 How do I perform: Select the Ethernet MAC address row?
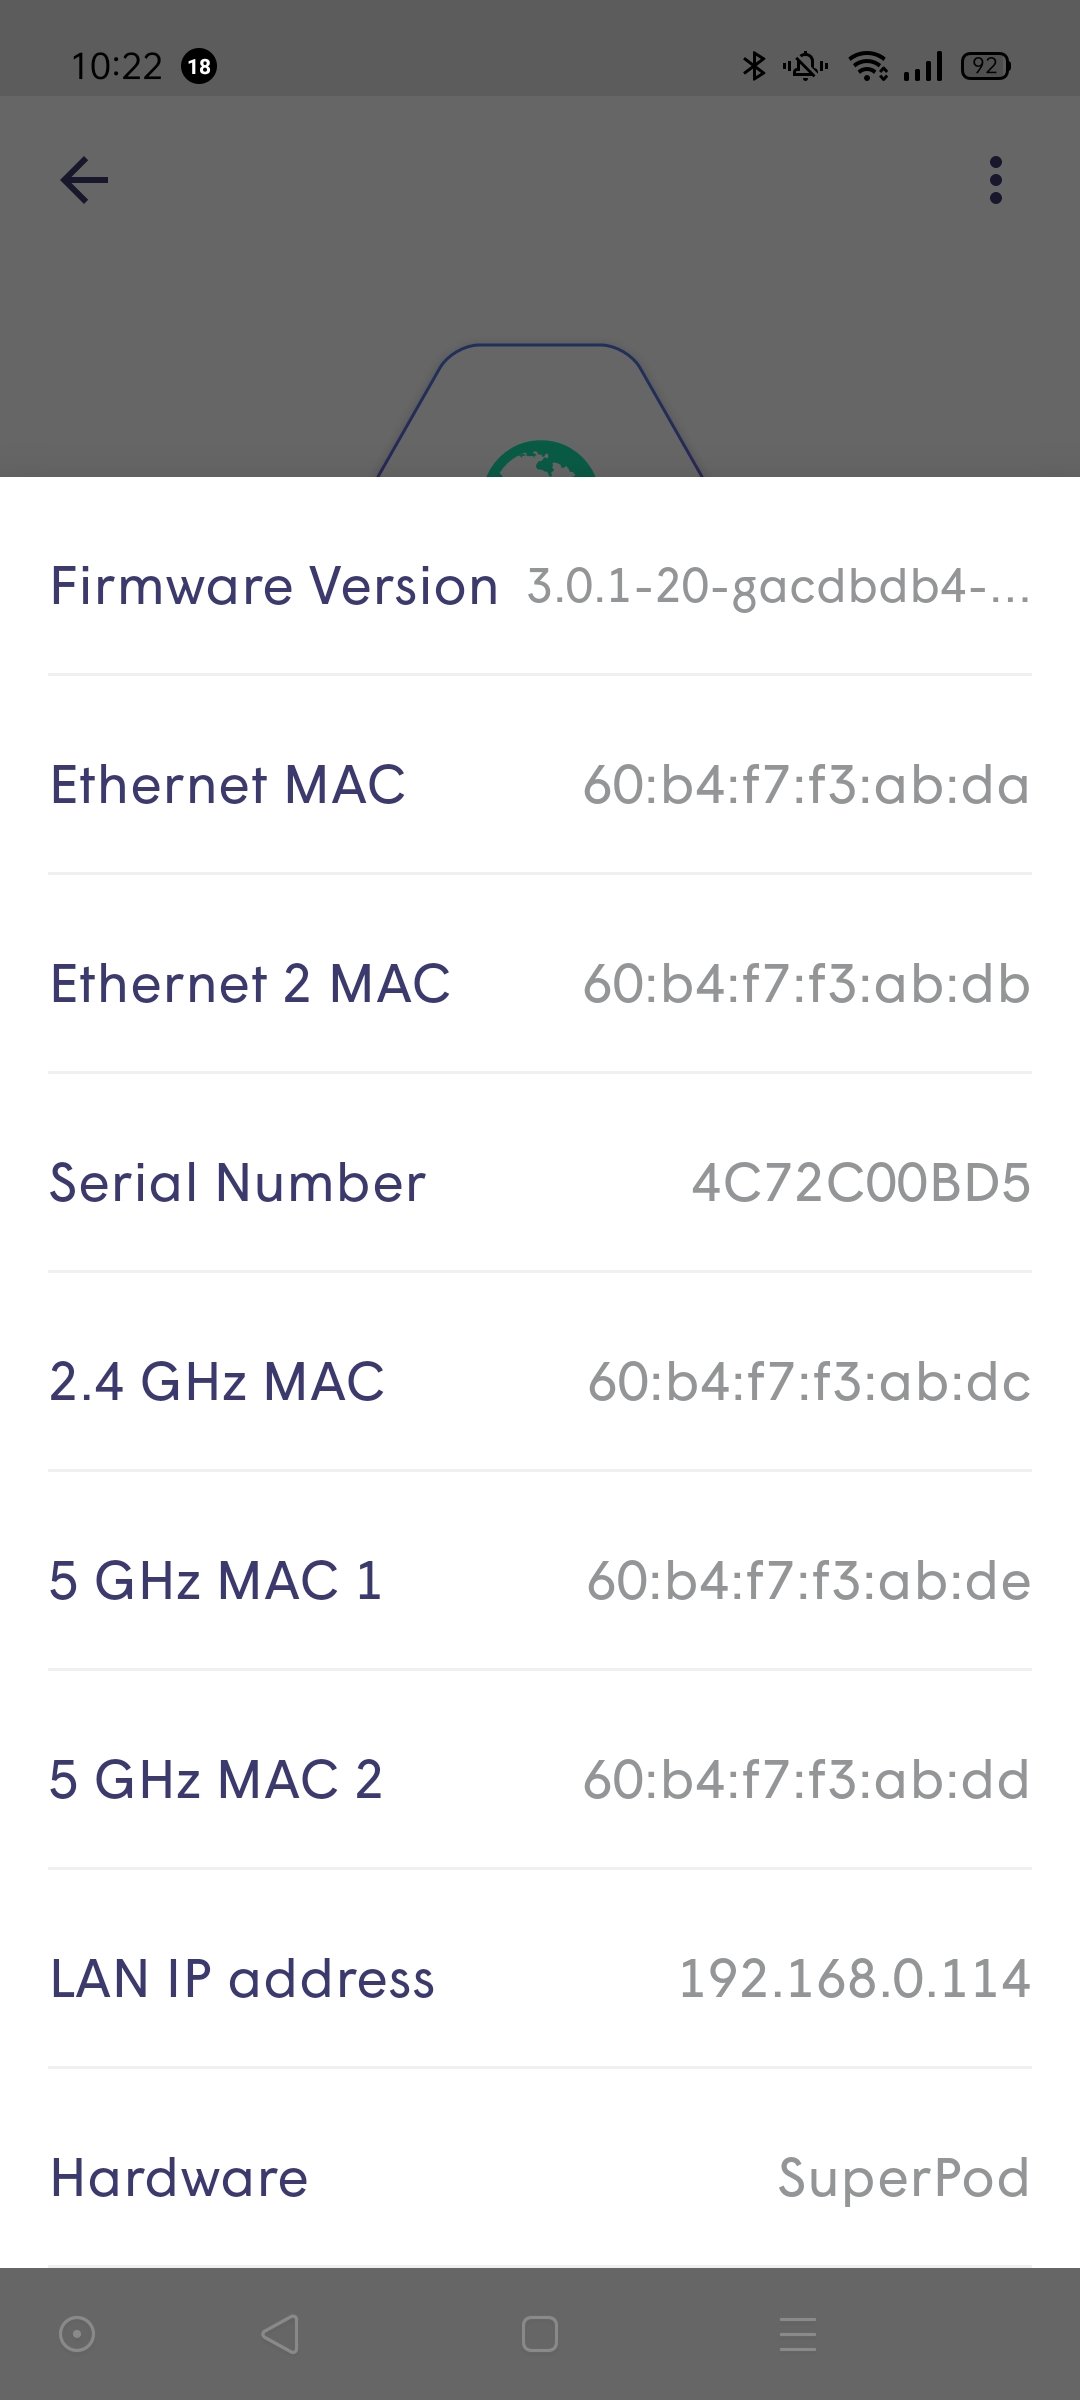(540, 785)
